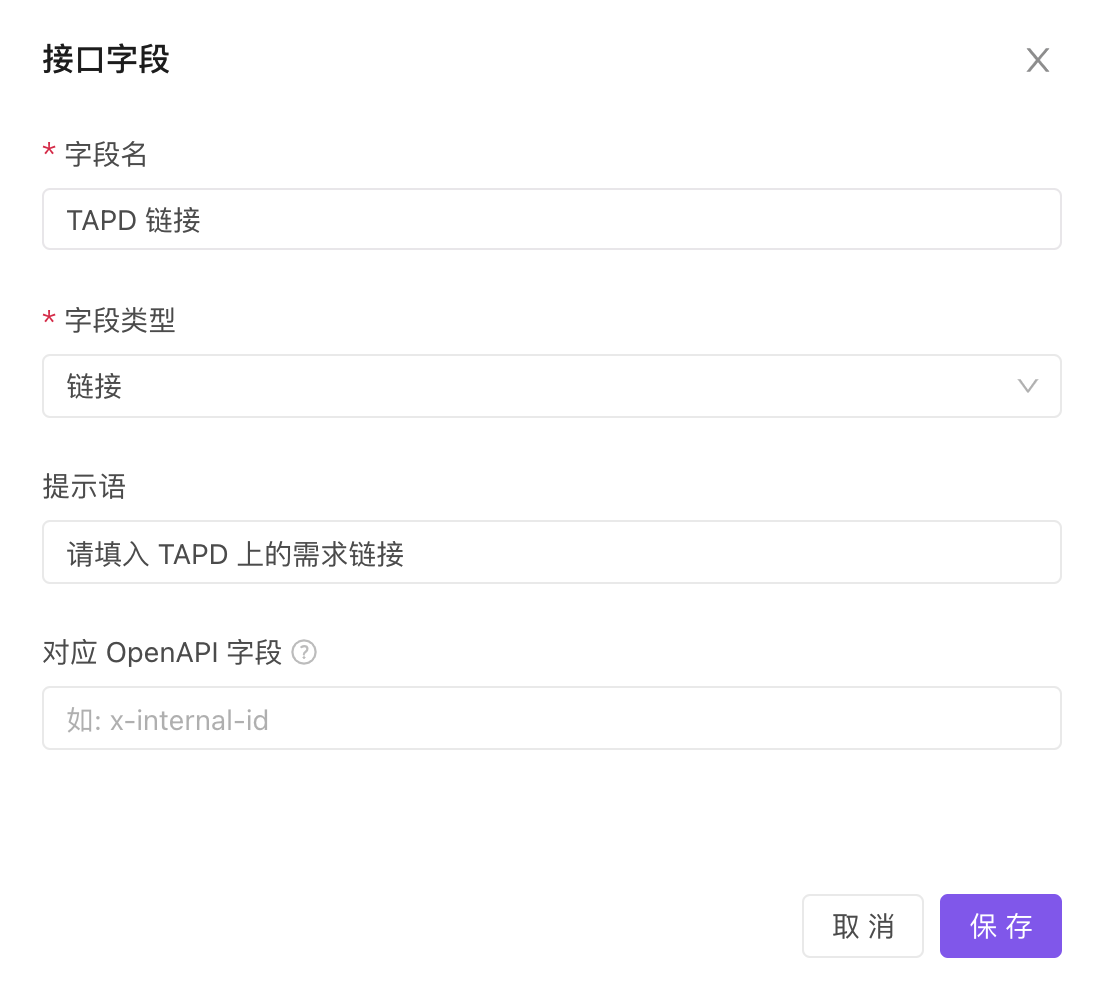Screen dimensions: 1100x996
Task: Click the help question-mark icon beside OpenAPI 字段
Action: (304, 653)
